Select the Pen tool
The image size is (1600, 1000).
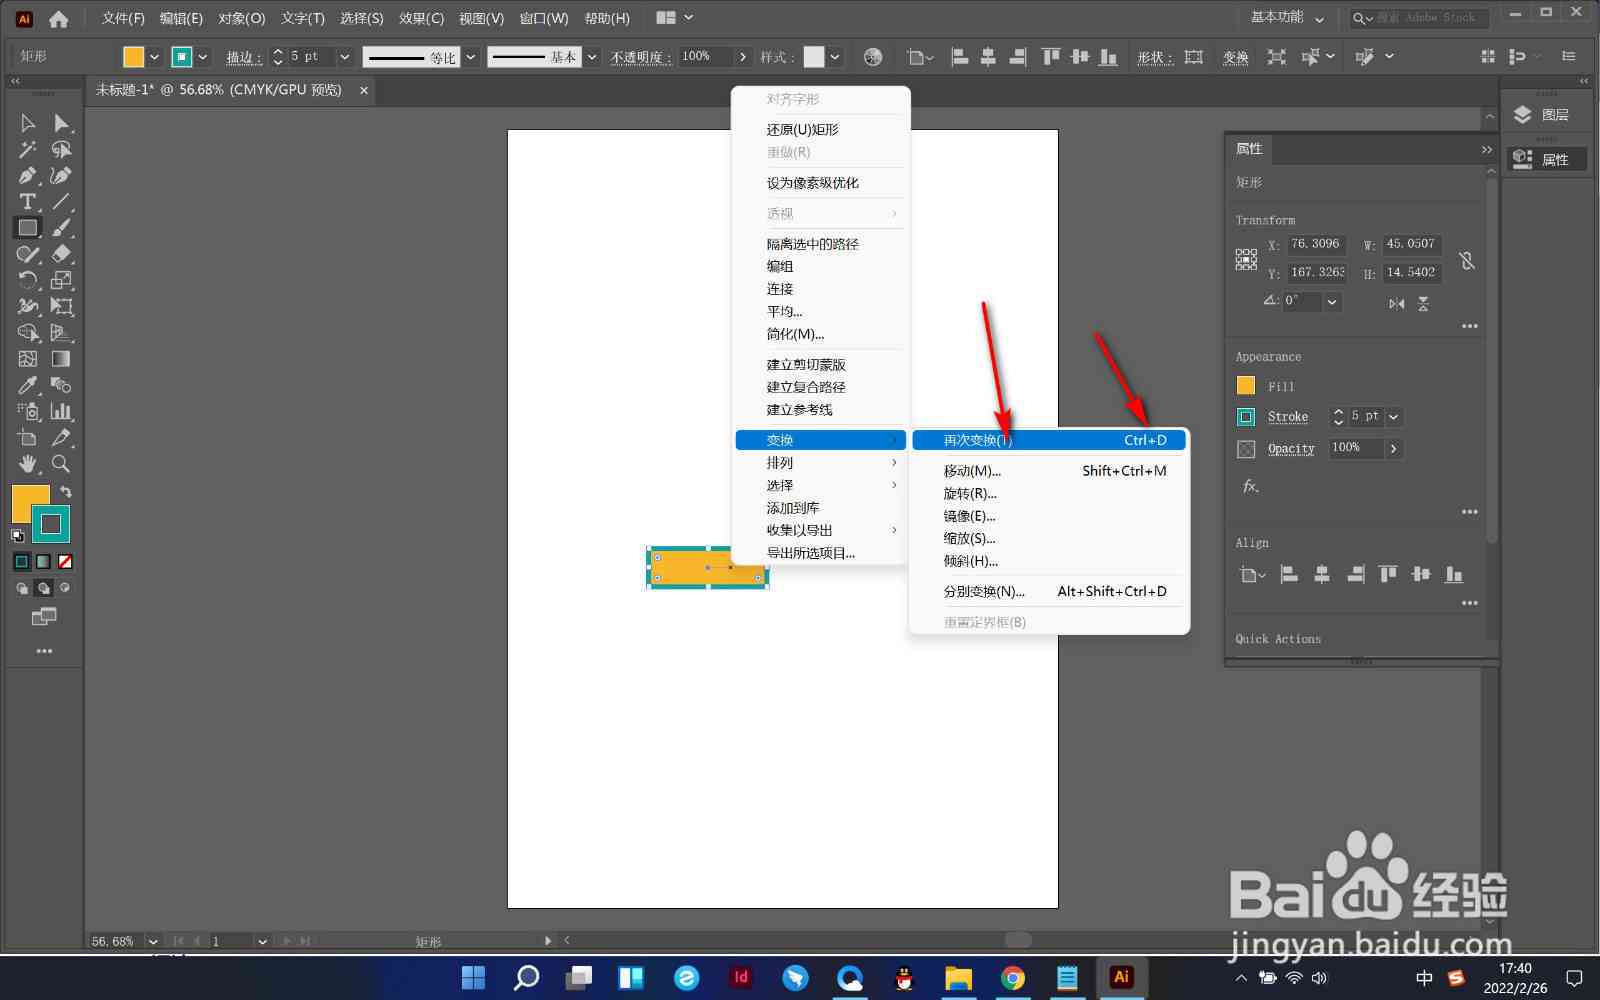point(28,175)
